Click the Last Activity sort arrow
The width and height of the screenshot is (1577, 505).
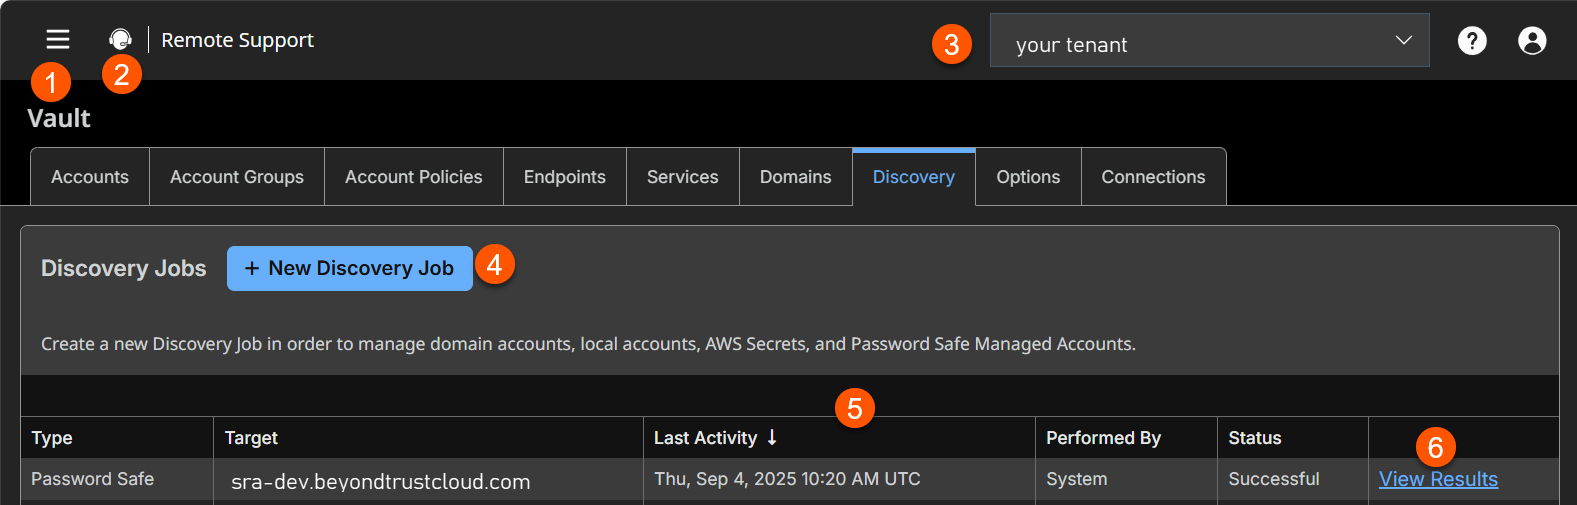[x=772, y=437]
